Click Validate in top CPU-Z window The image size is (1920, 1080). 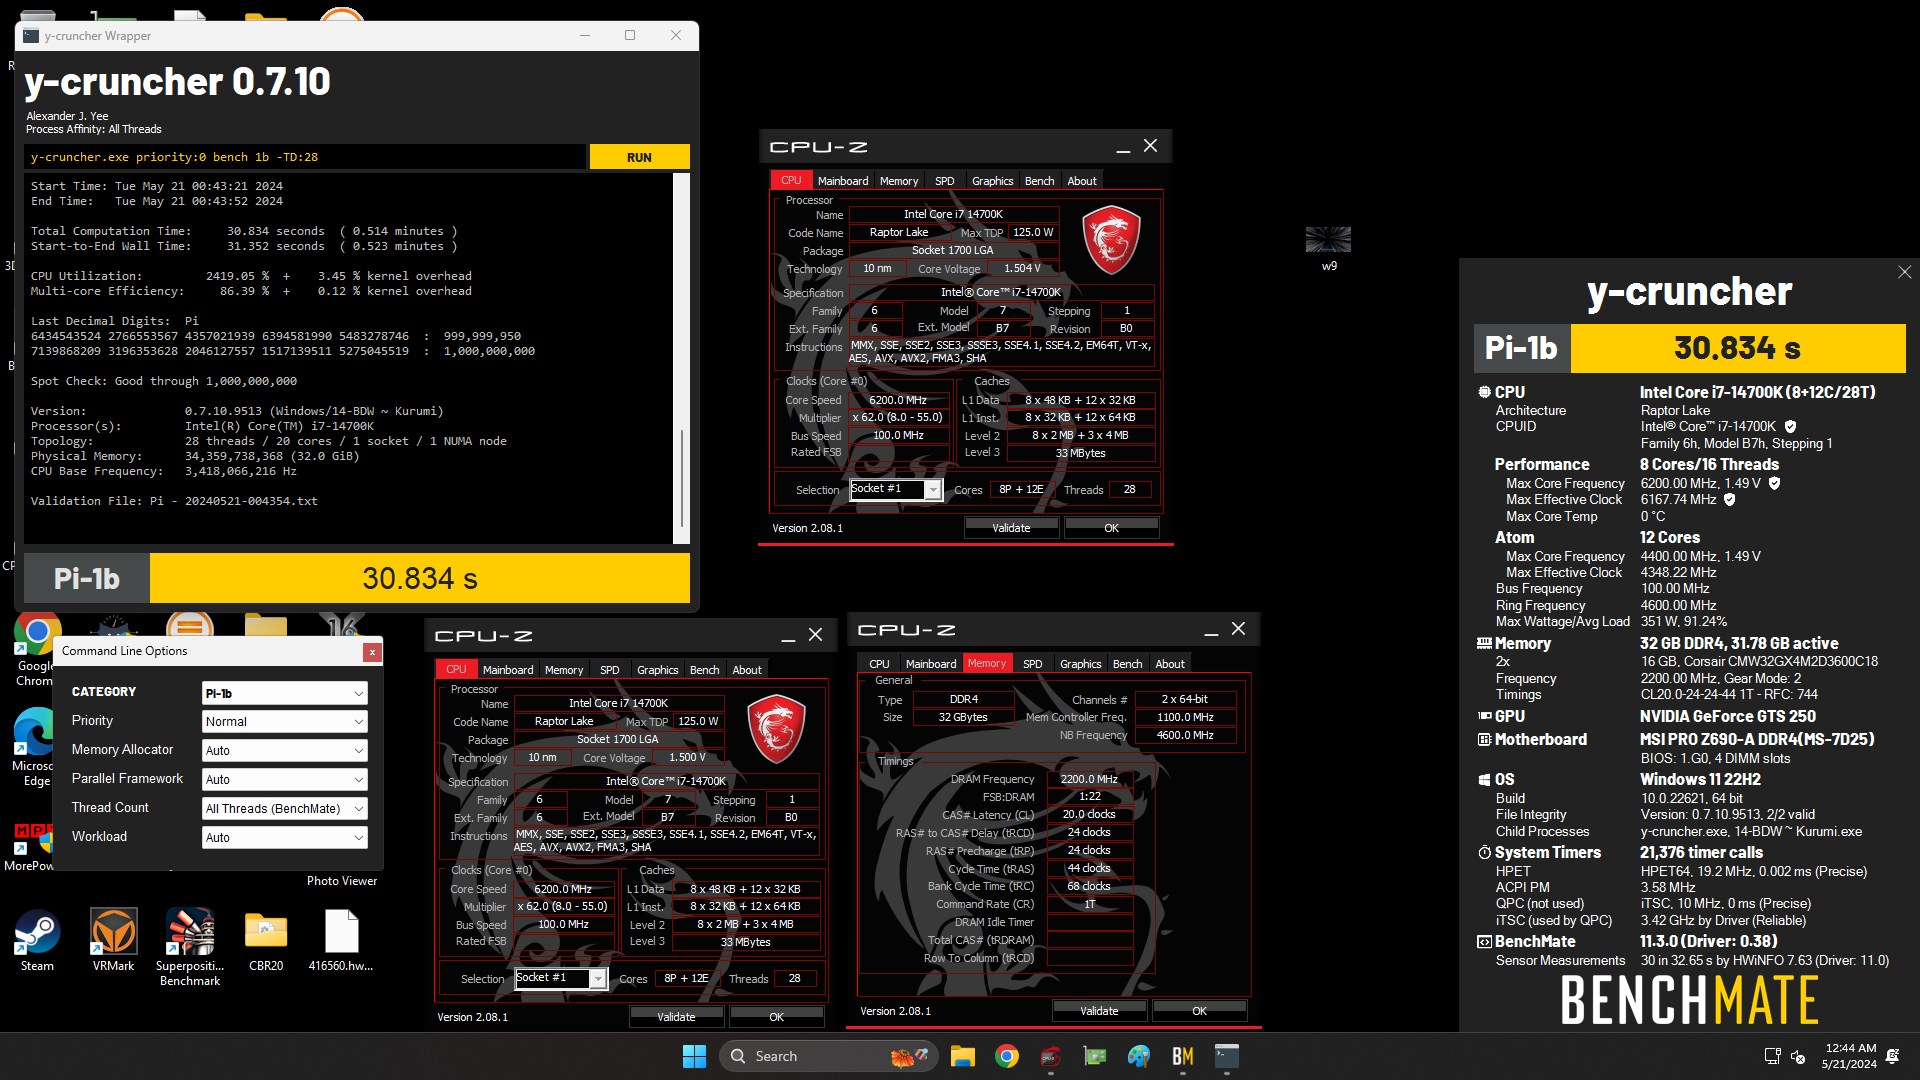click(1011, 528)
